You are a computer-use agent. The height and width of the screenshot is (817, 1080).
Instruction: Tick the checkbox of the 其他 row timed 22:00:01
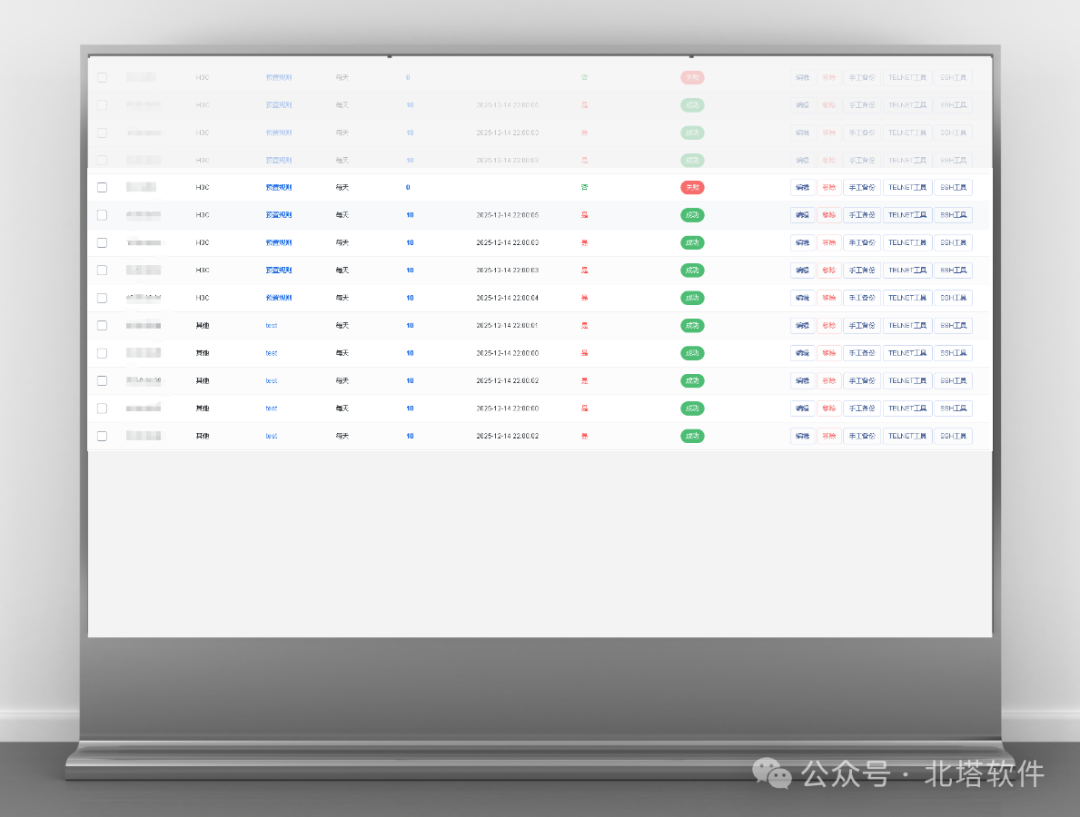tap(102, 325)
